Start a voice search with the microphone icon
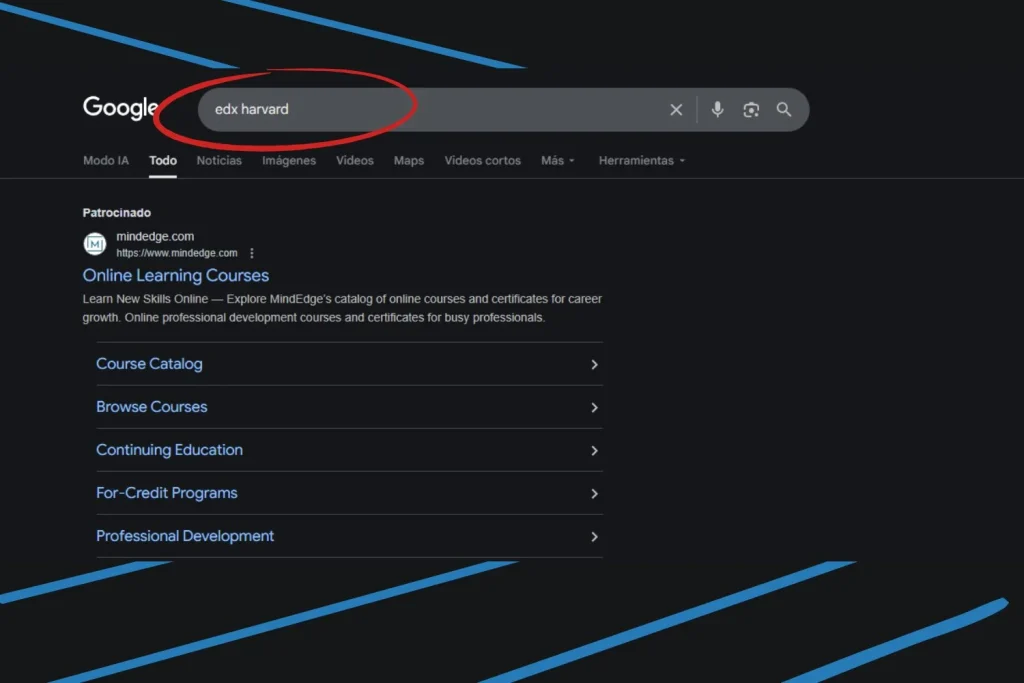This screenshot has height=683, width=1024. (717, 110)
